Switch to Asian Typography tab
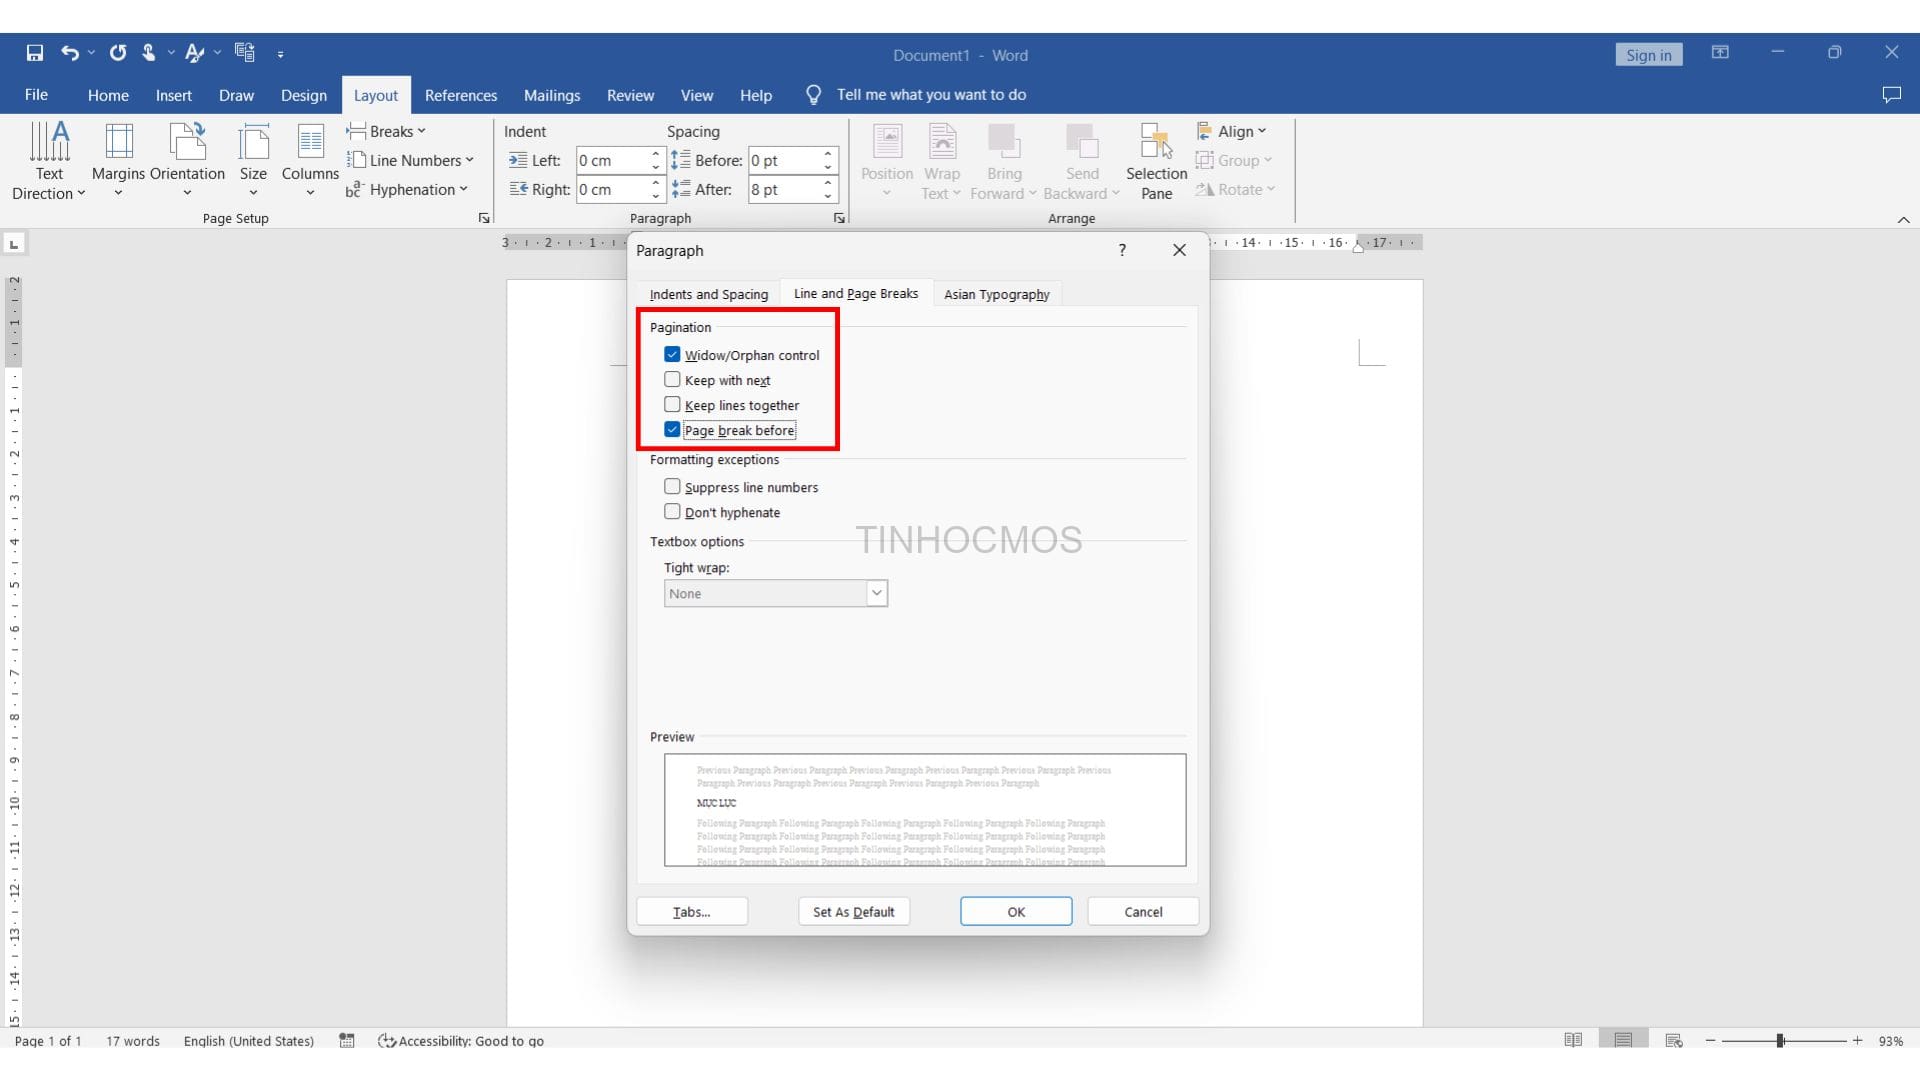This screenshot has height=1080, width=1920. (996, 293)
